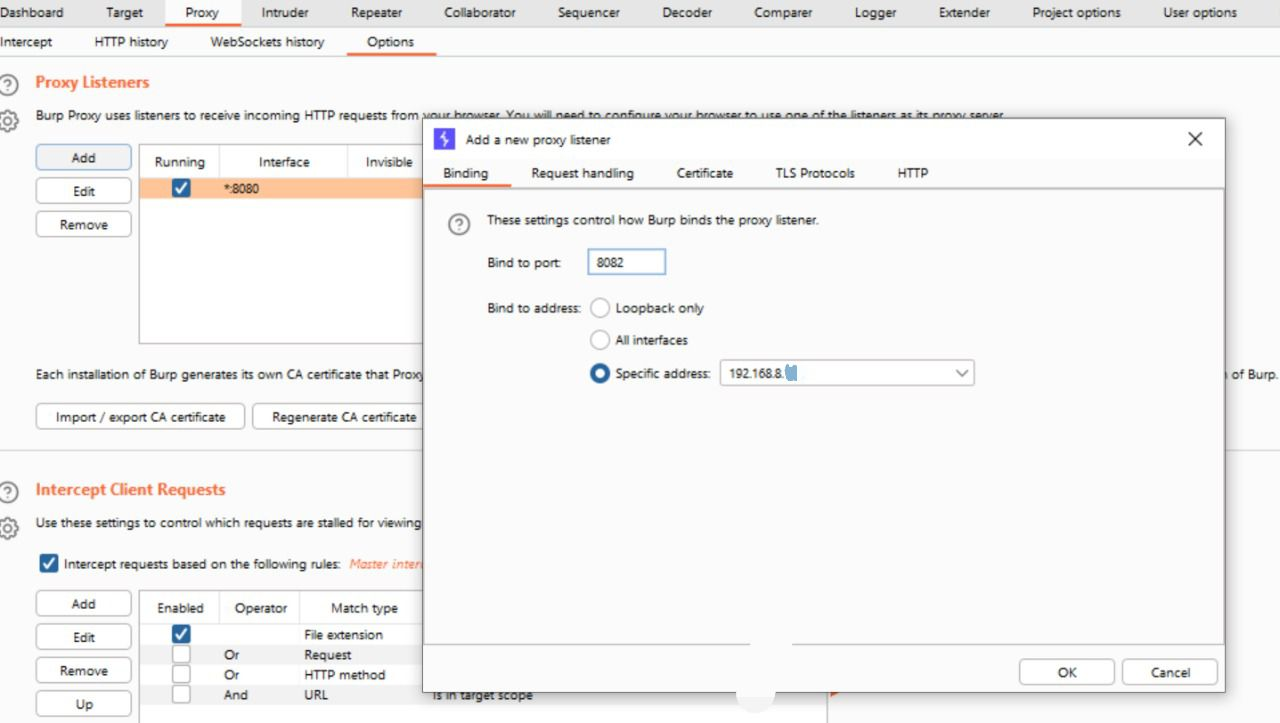Viewport: 1280px width, 723px height.
Task: Switch to HTTP history sub-tab
Action: pos(131,42)
